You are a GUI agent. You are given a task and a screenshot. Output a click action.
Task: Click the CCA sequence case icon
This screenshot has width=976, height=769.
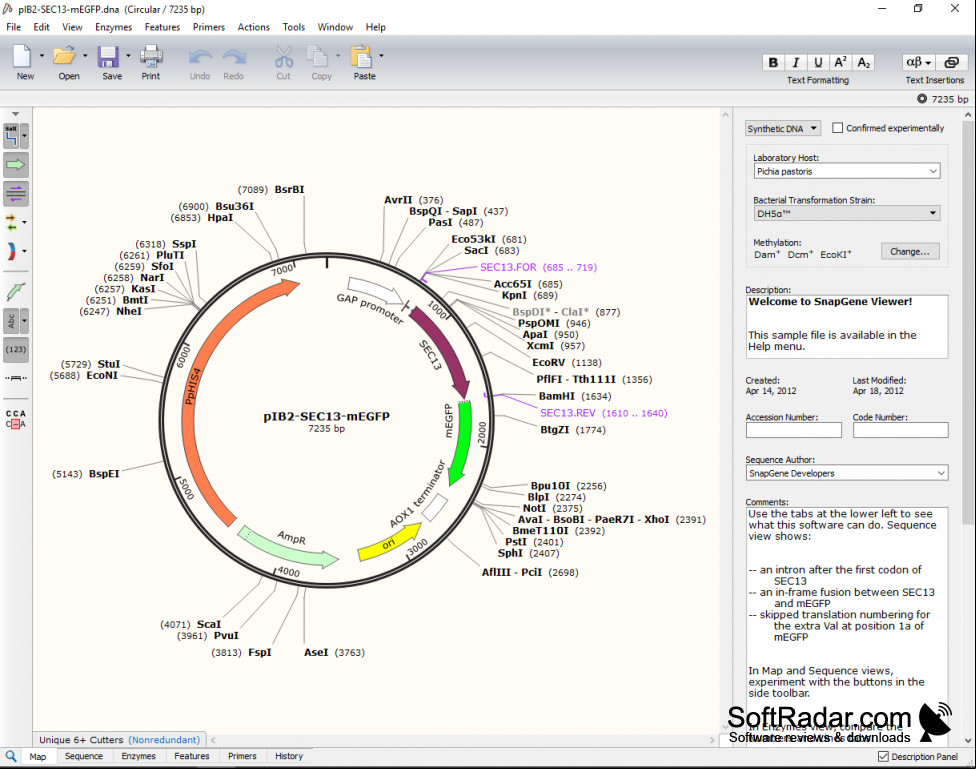pos(16,419)
